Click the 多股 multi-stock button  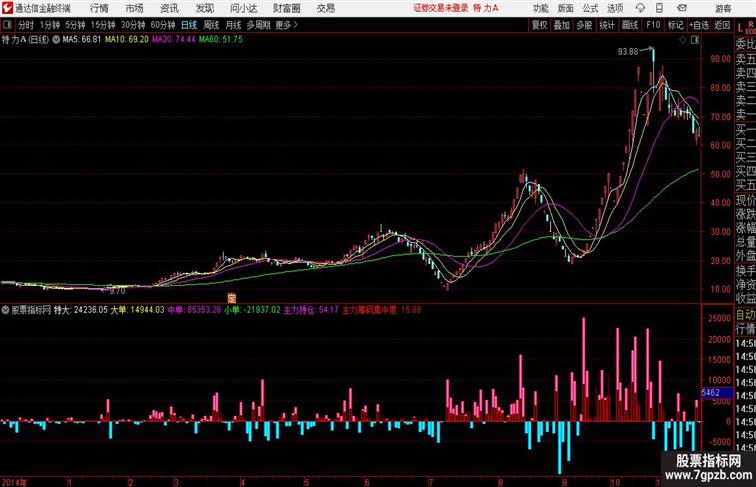[584, 25]
